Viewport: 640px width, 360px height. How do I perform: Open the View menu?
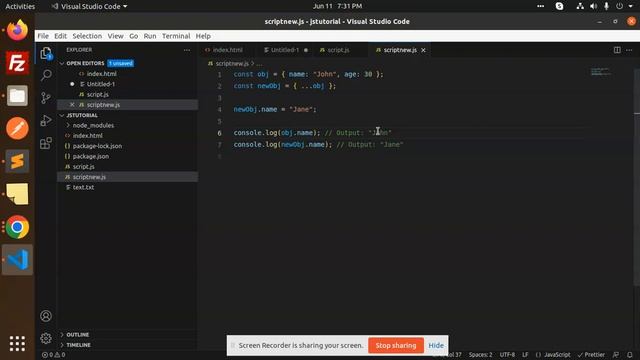[x=116, y=36]
